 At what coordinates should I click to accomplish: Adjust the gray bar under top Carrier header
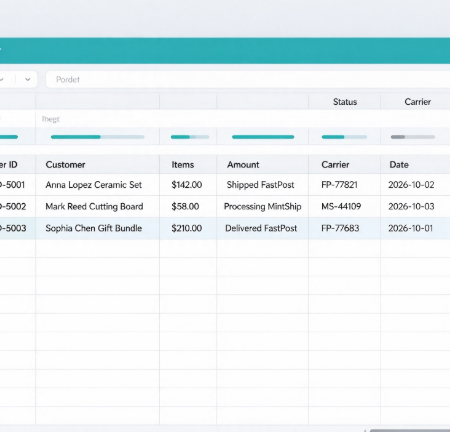tap(413, 137)
